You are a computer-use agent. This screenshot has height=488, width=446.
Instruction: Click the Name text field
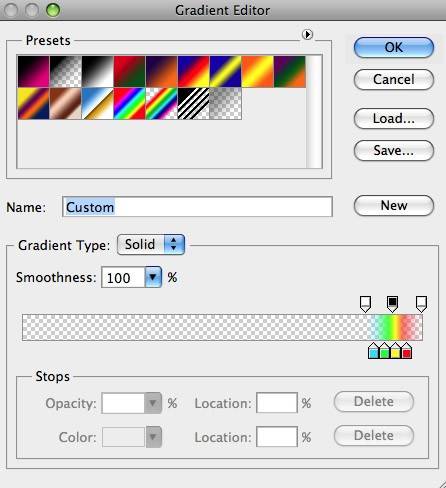point(197,207)
